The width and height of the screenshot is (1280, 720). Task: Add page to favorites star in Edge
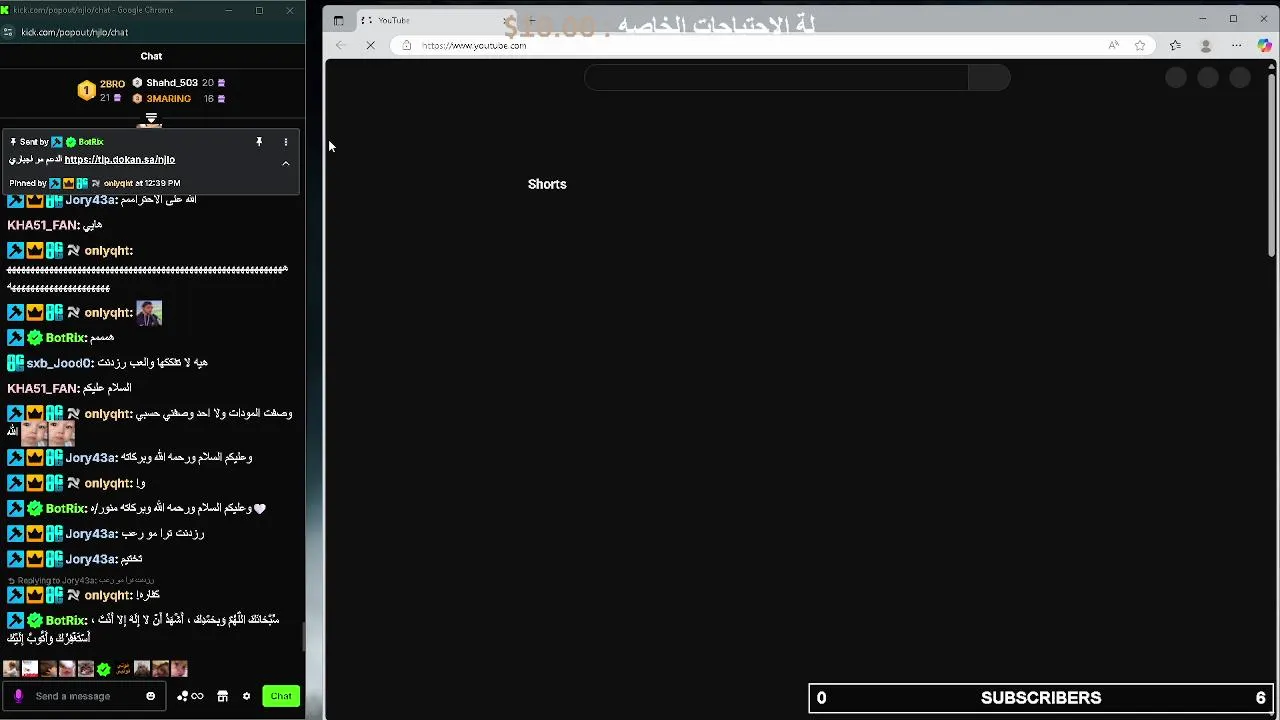(1140, 45)
